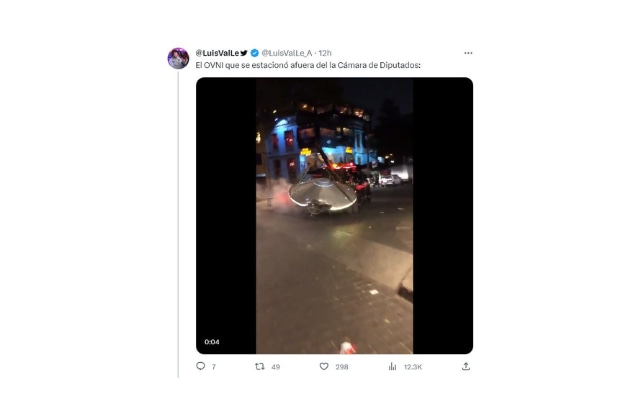Open the 12h timestamp link
This screenshot has width=640, height=420.
coord(325,53)
